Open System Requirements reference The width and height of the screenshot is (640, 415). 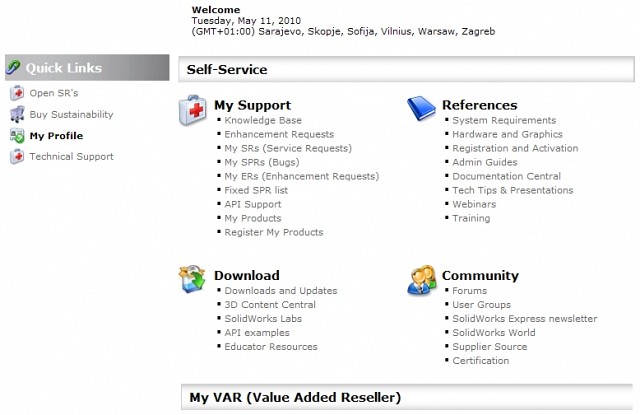[x=504, y=120]
